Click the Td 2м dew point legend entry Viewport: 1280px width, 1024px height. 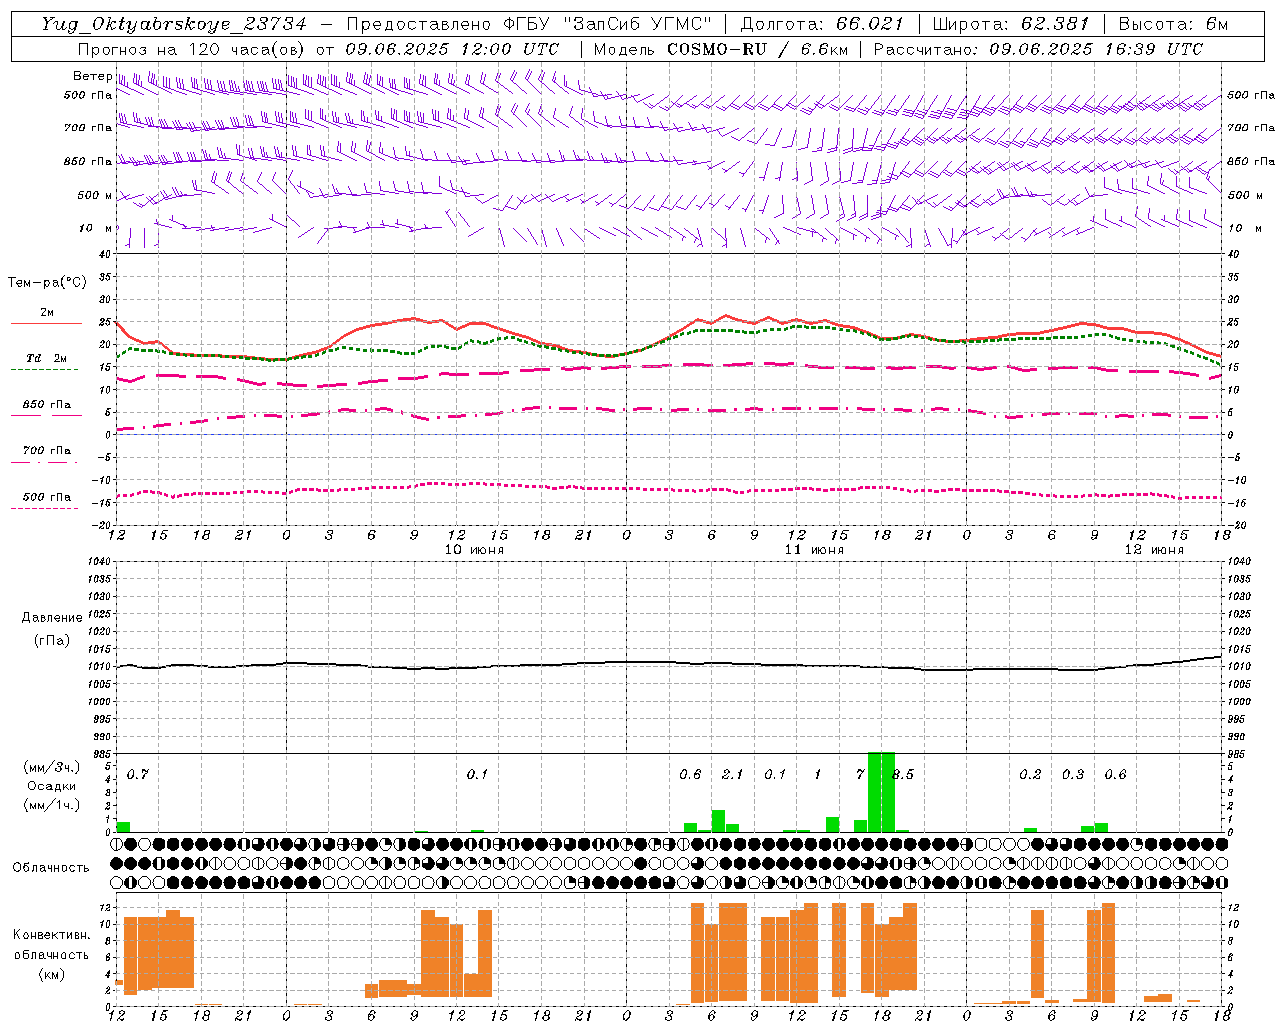[46, 358]
